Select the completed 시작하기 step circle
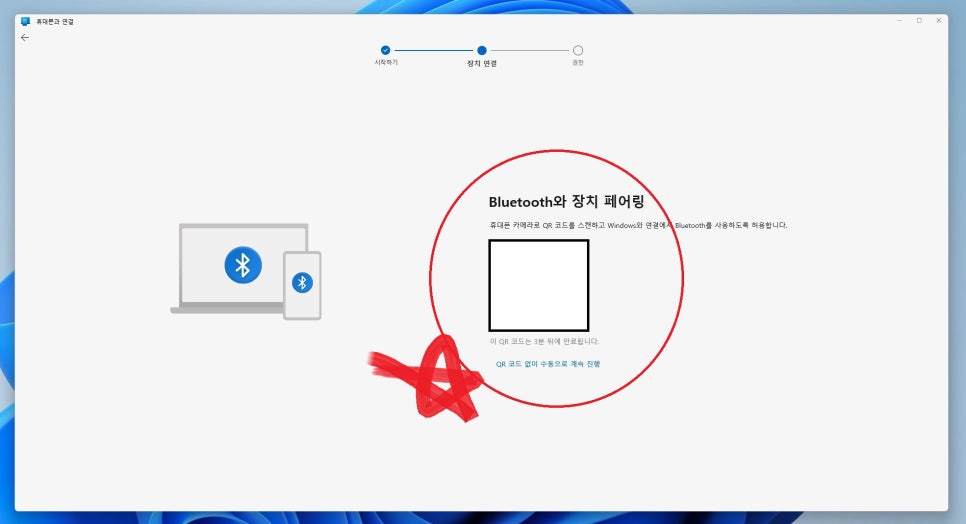 [386, 50]
